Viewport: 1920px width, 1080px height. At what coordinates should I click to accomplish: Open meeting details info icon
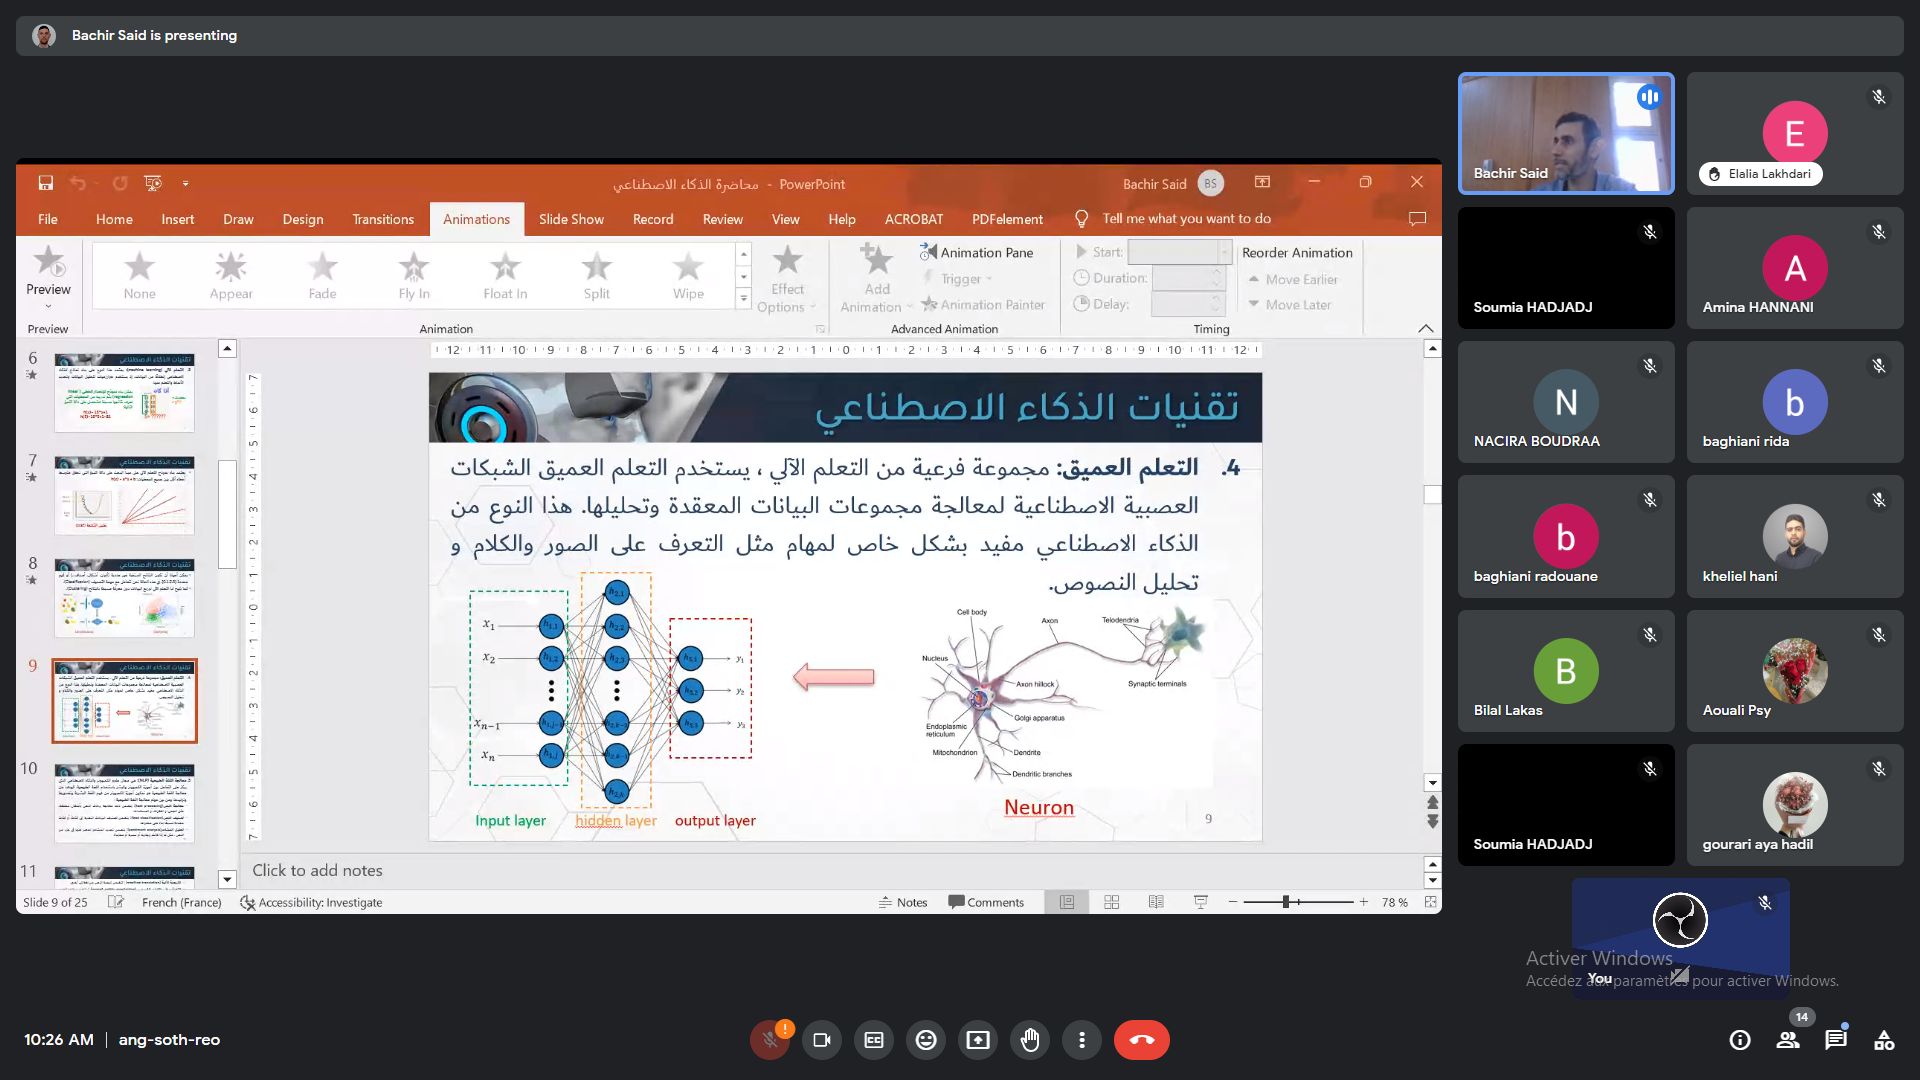coord(1740,1040)
